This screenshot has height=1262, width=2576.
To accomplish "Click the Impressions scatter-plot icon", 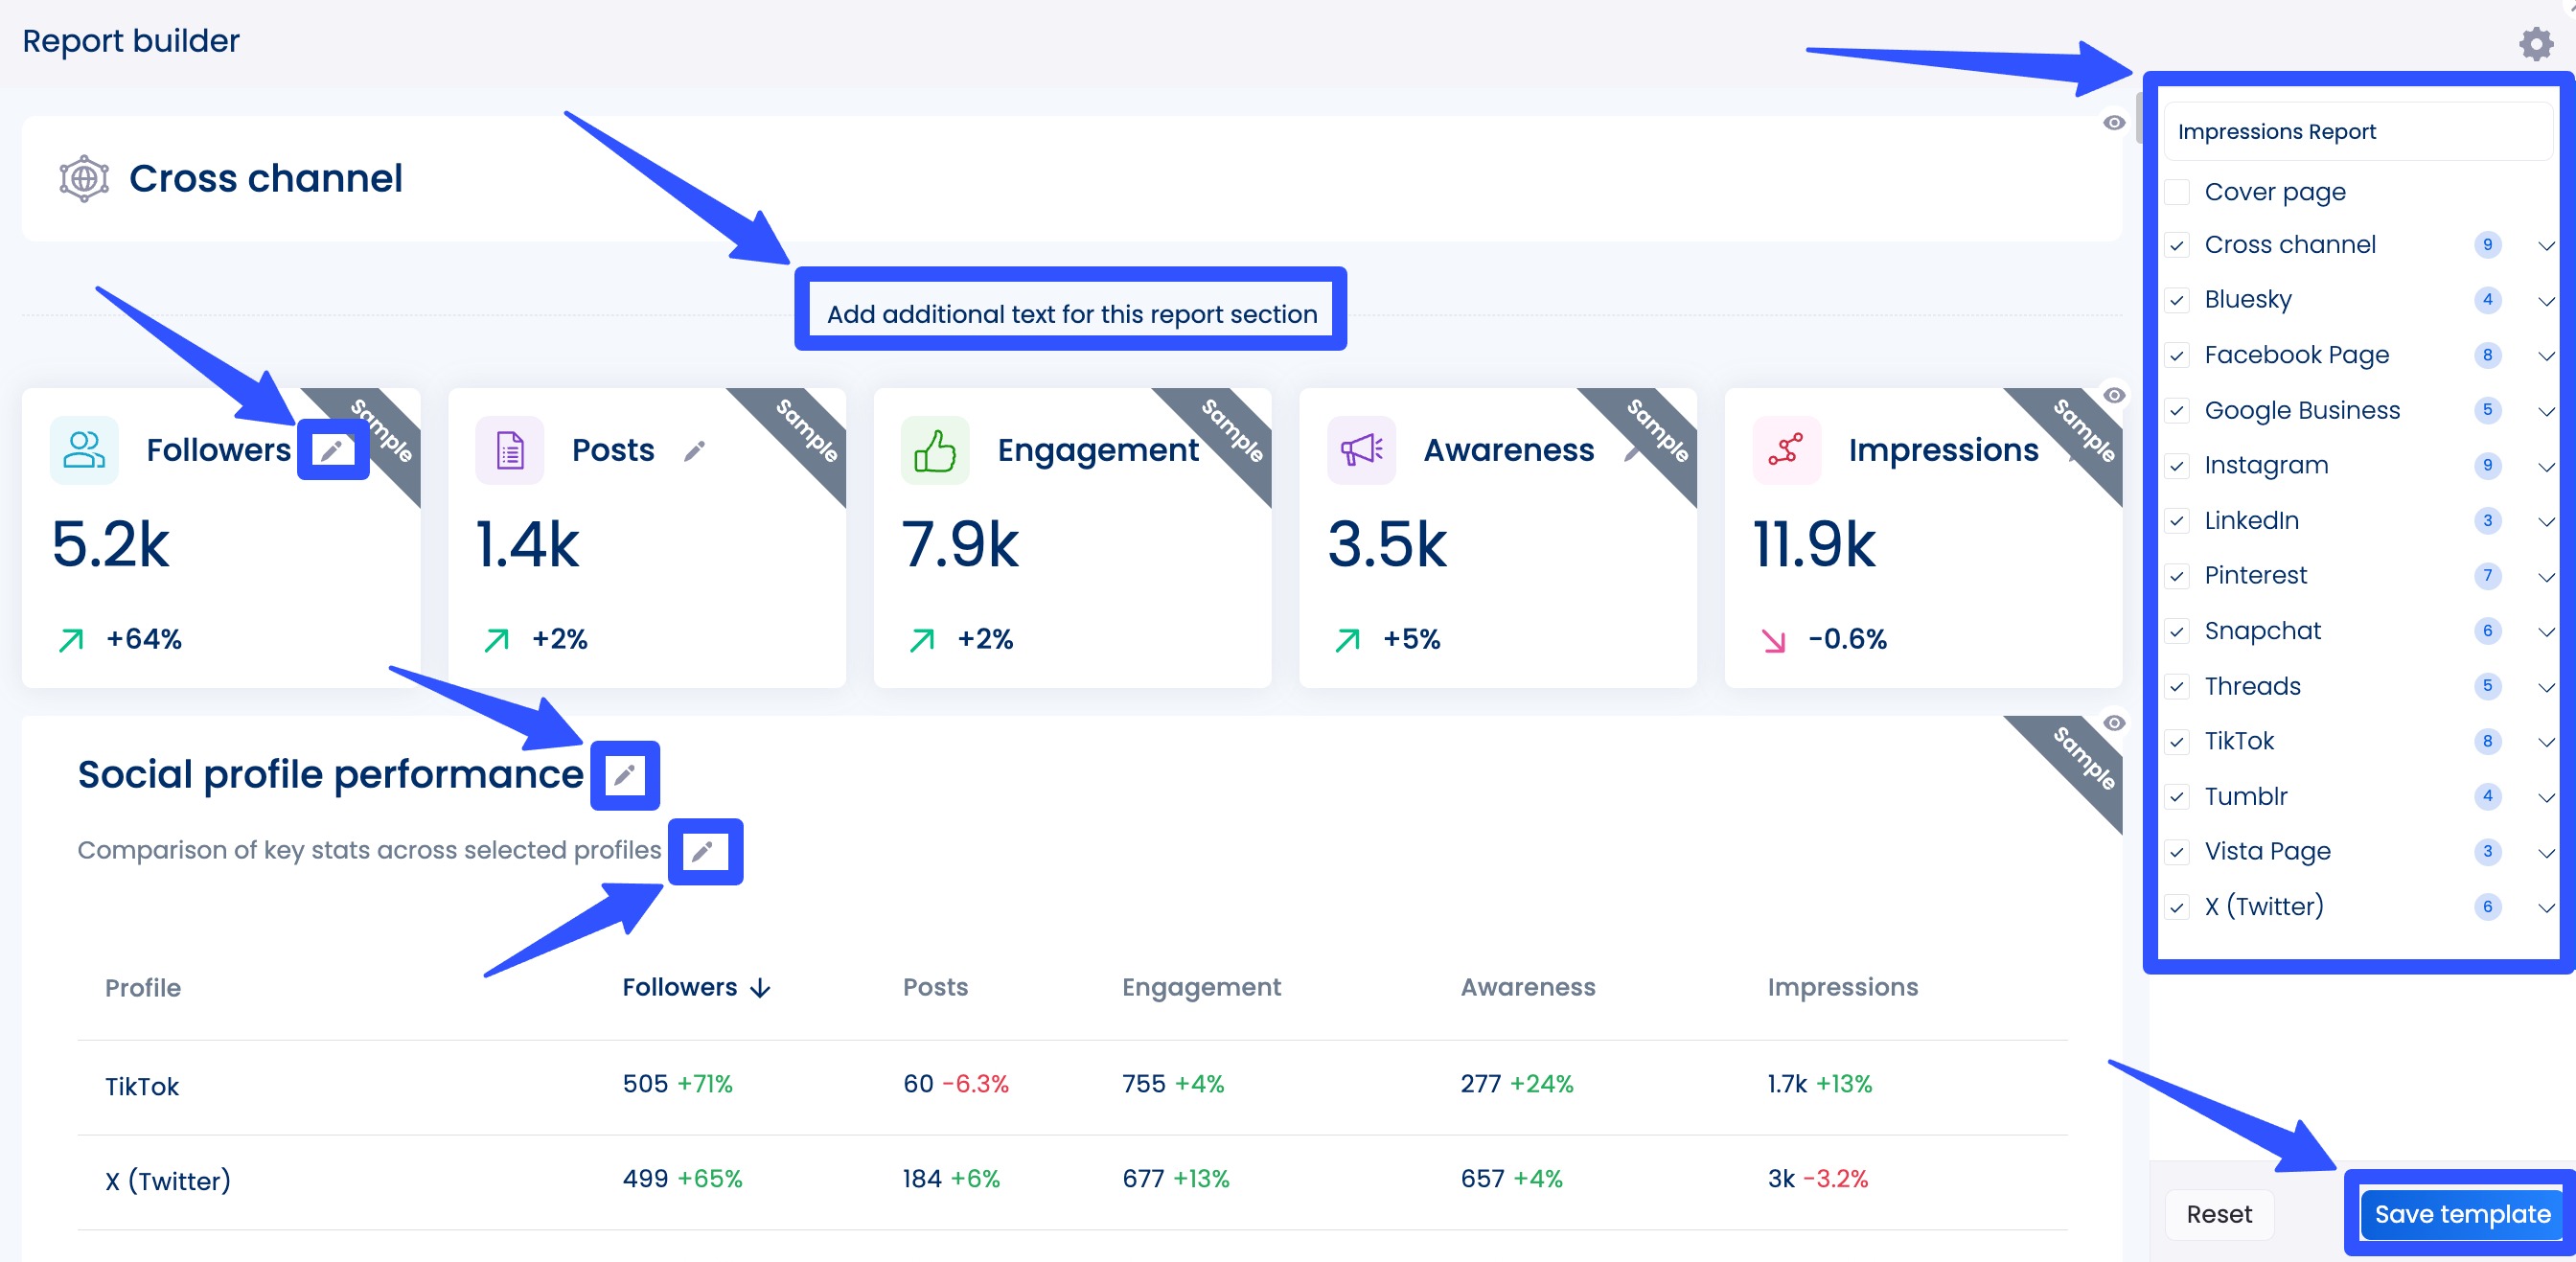I will (1786, 450).
